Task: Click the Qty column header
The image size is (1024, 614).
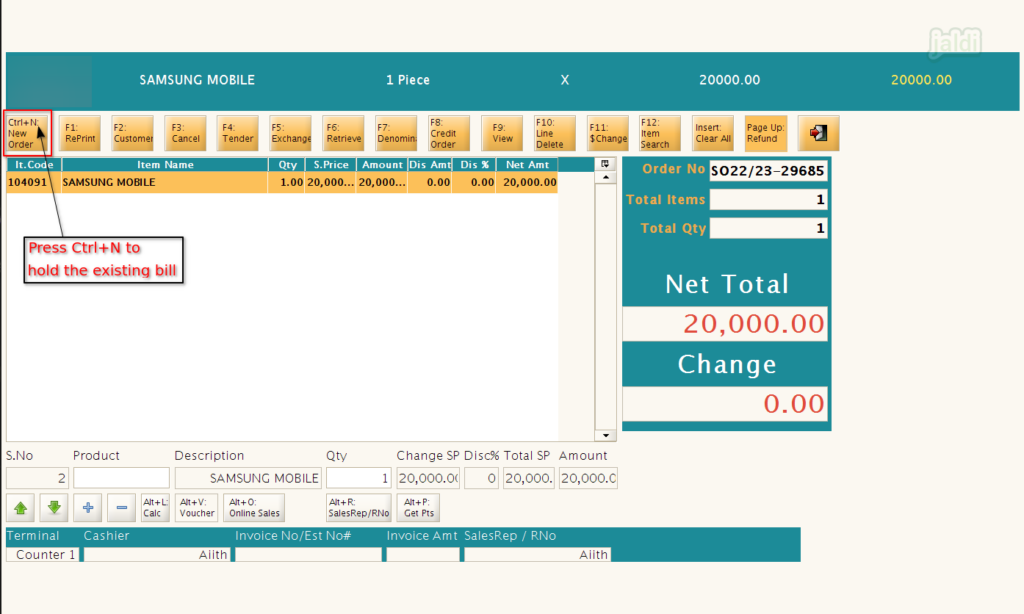Action: coord(287,165)
